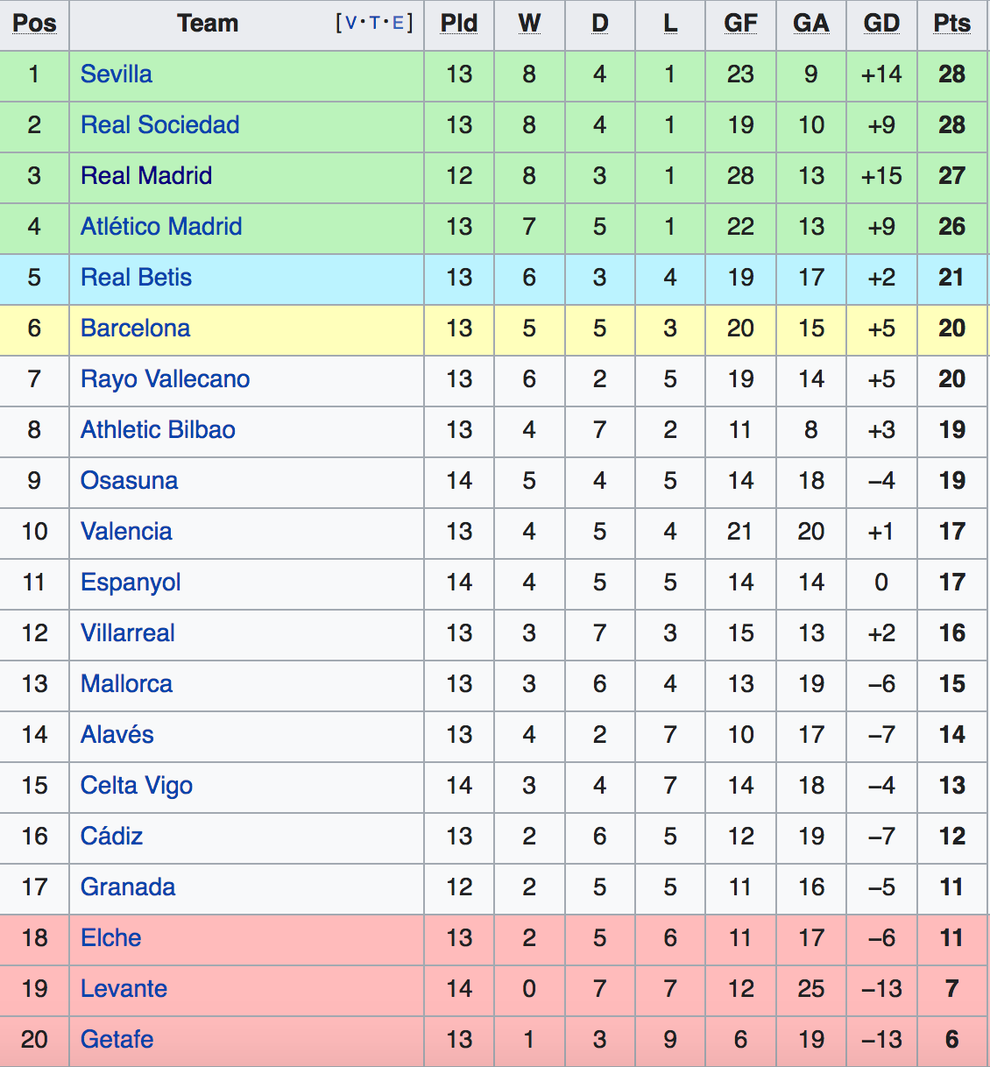Image resolution: width=990 pixels, height=1067 pixels.
Task: Open the Valencia team link
Action: coord(126,531)
